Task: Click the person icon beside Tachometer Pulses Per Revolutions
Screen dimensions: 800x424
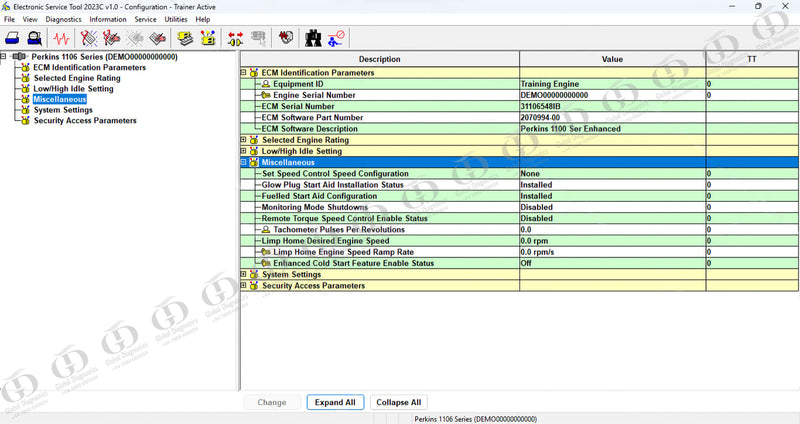Action: [x=266, y=230]
